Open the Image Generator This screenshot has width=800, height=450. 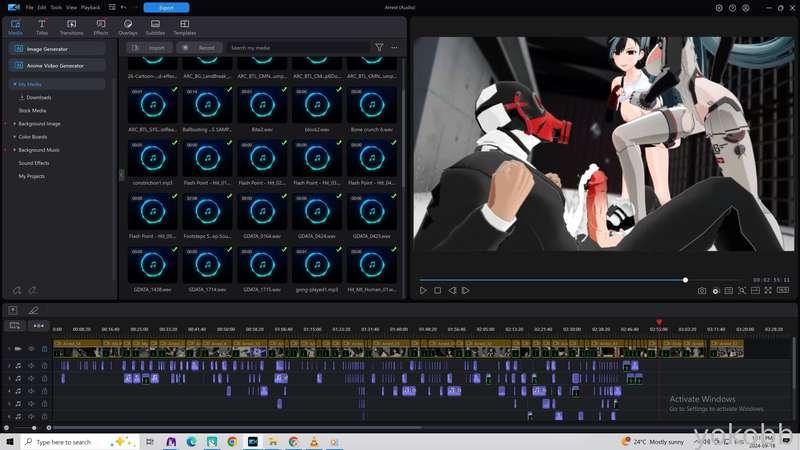click(57, 49)
